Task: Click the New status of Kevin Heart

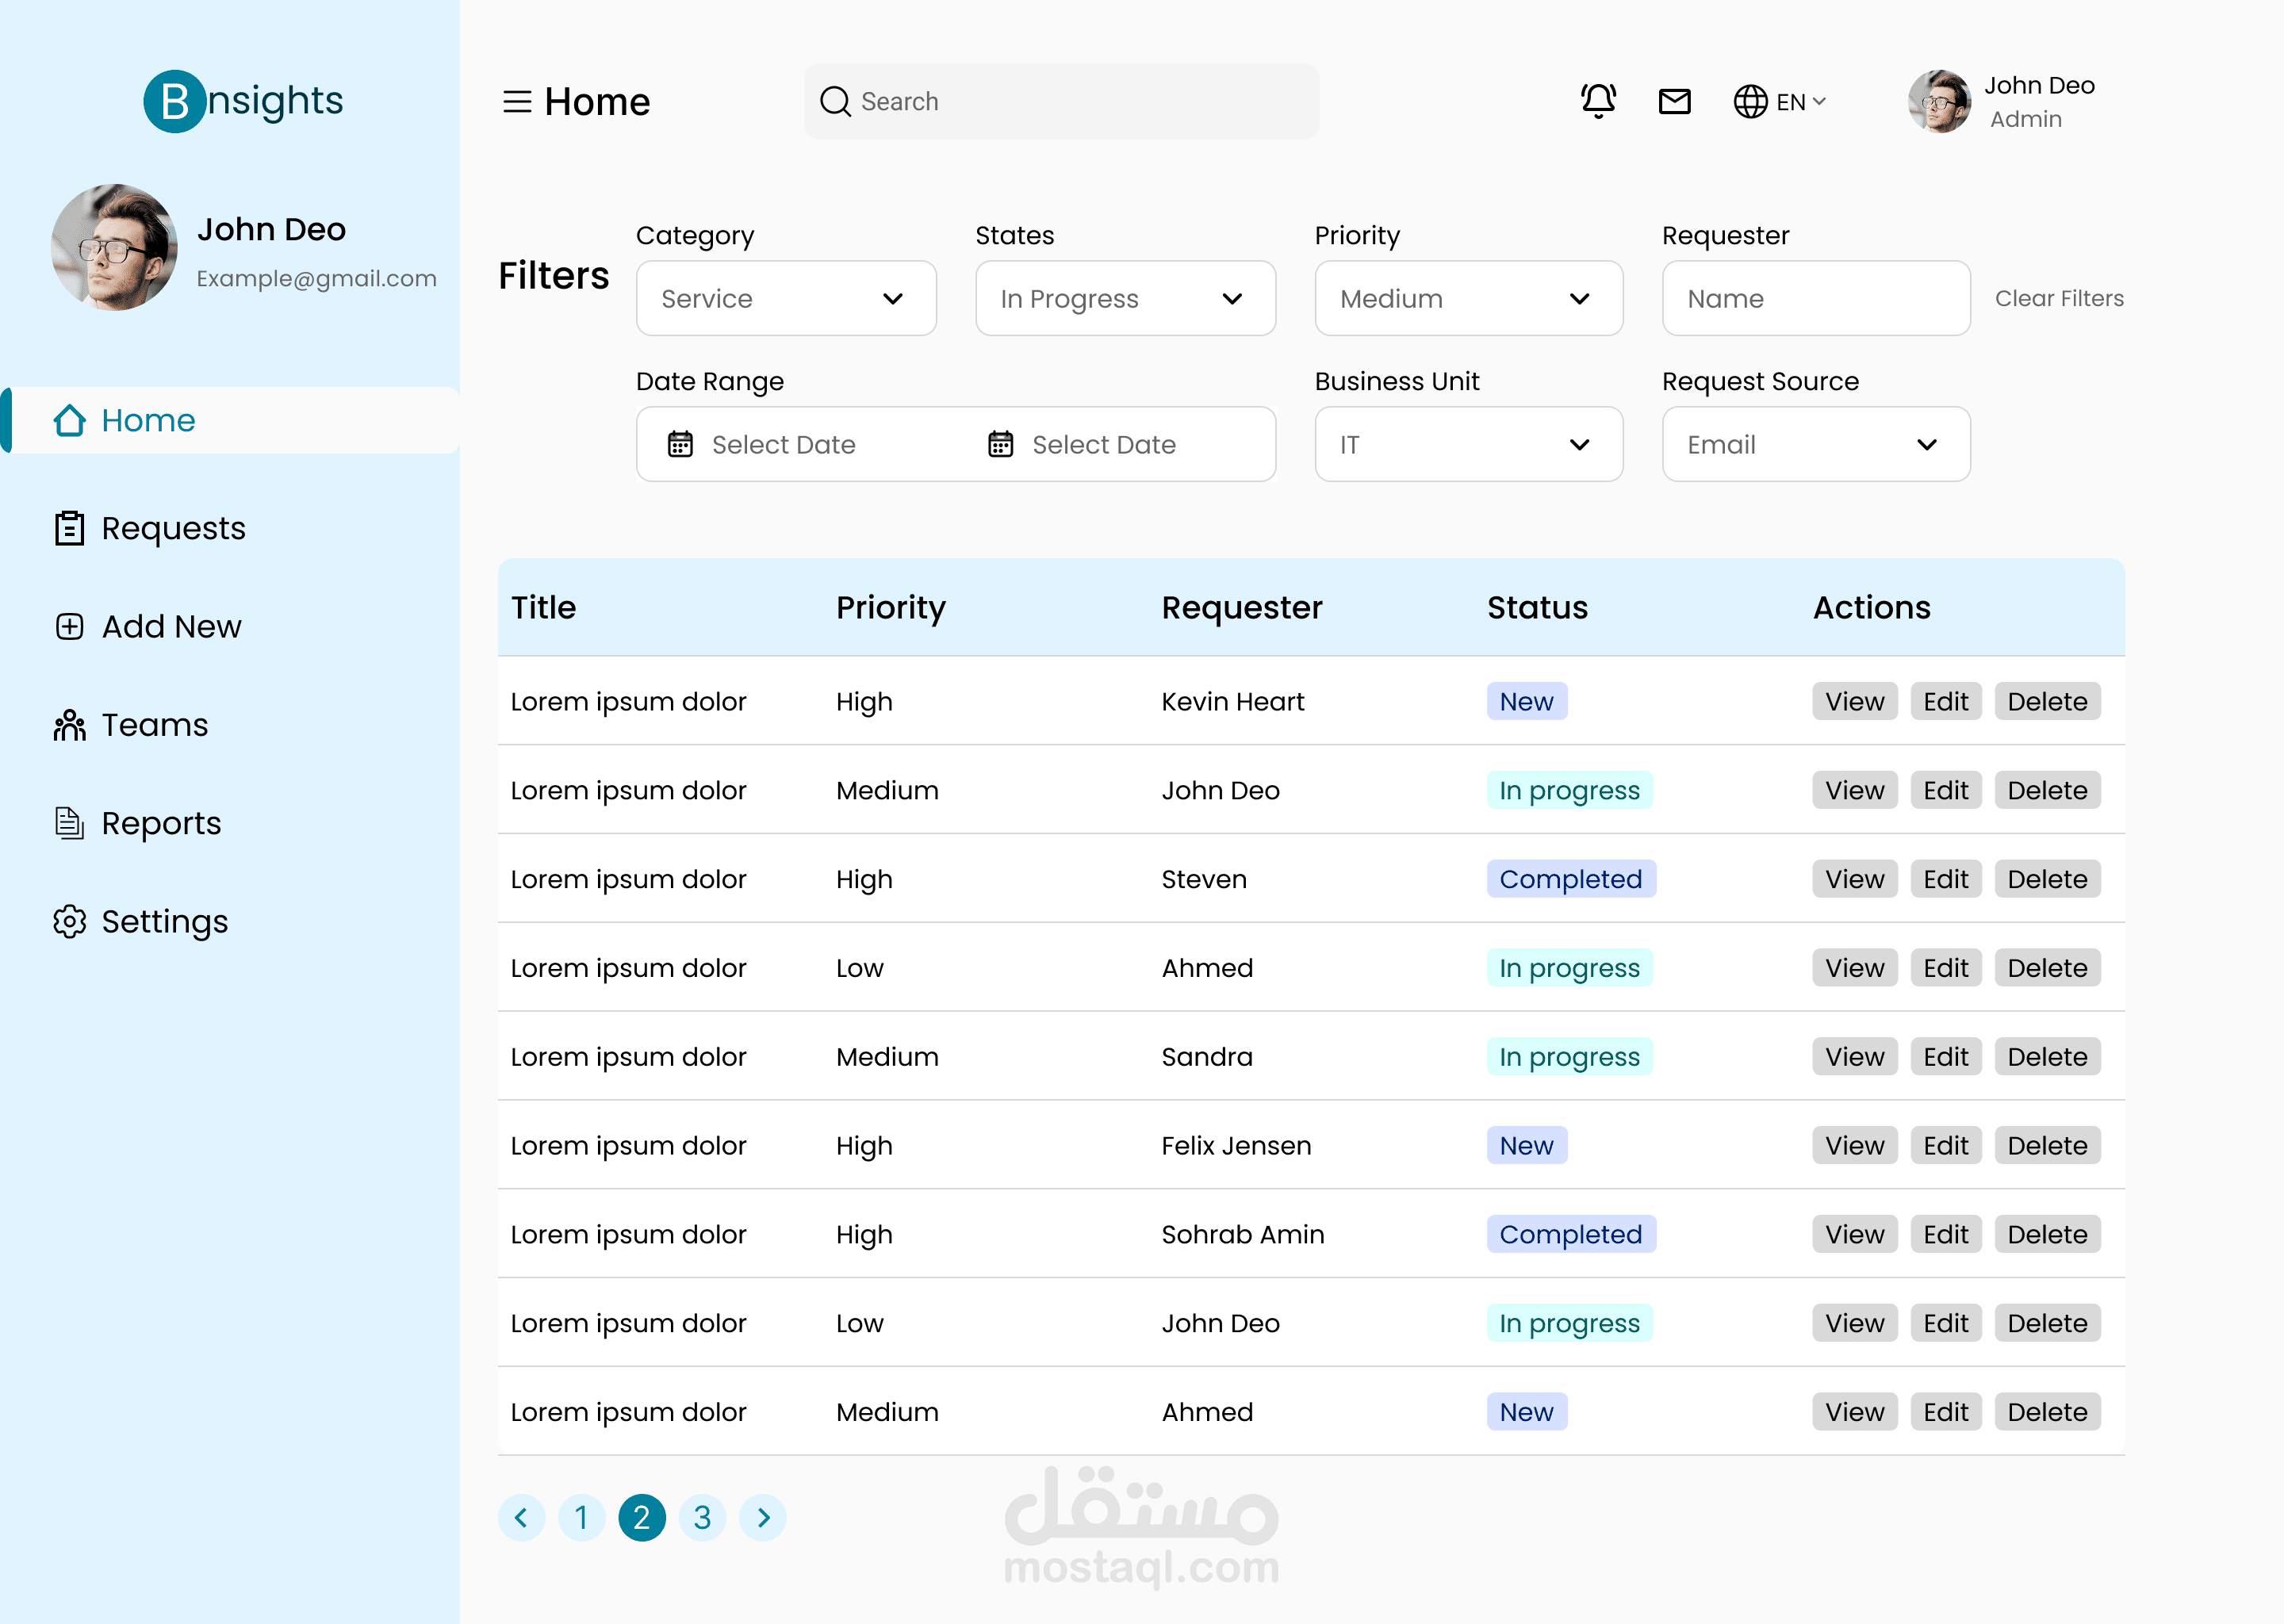Action: pyautogui.click(x=1526, y=701)
